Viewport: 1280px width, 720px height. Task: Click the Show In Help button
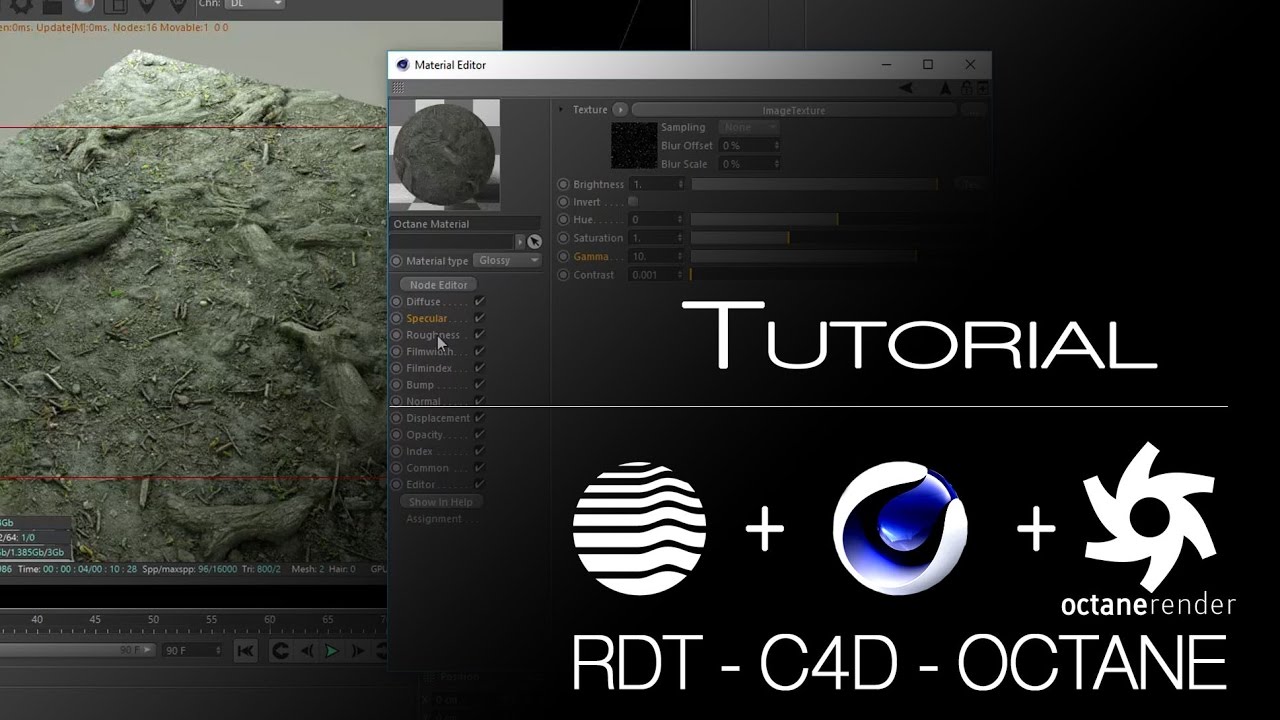click(x=441, y=502)
